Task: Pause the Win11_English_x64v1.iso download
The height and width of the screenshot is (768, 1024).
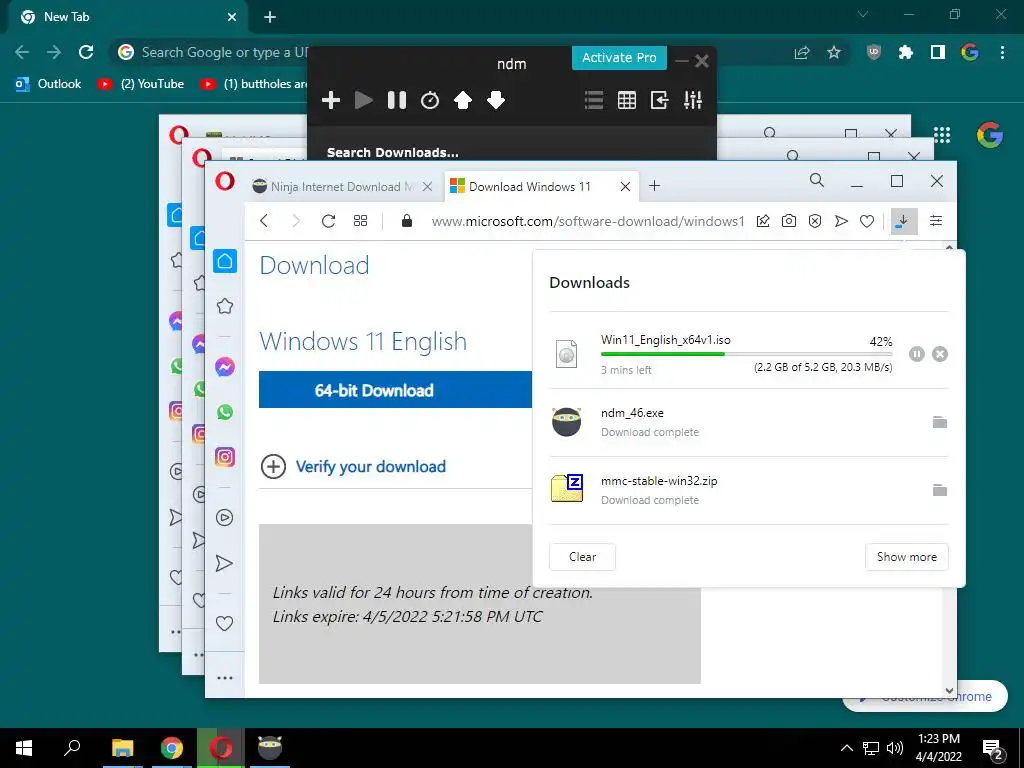Action: pos(917,354)
